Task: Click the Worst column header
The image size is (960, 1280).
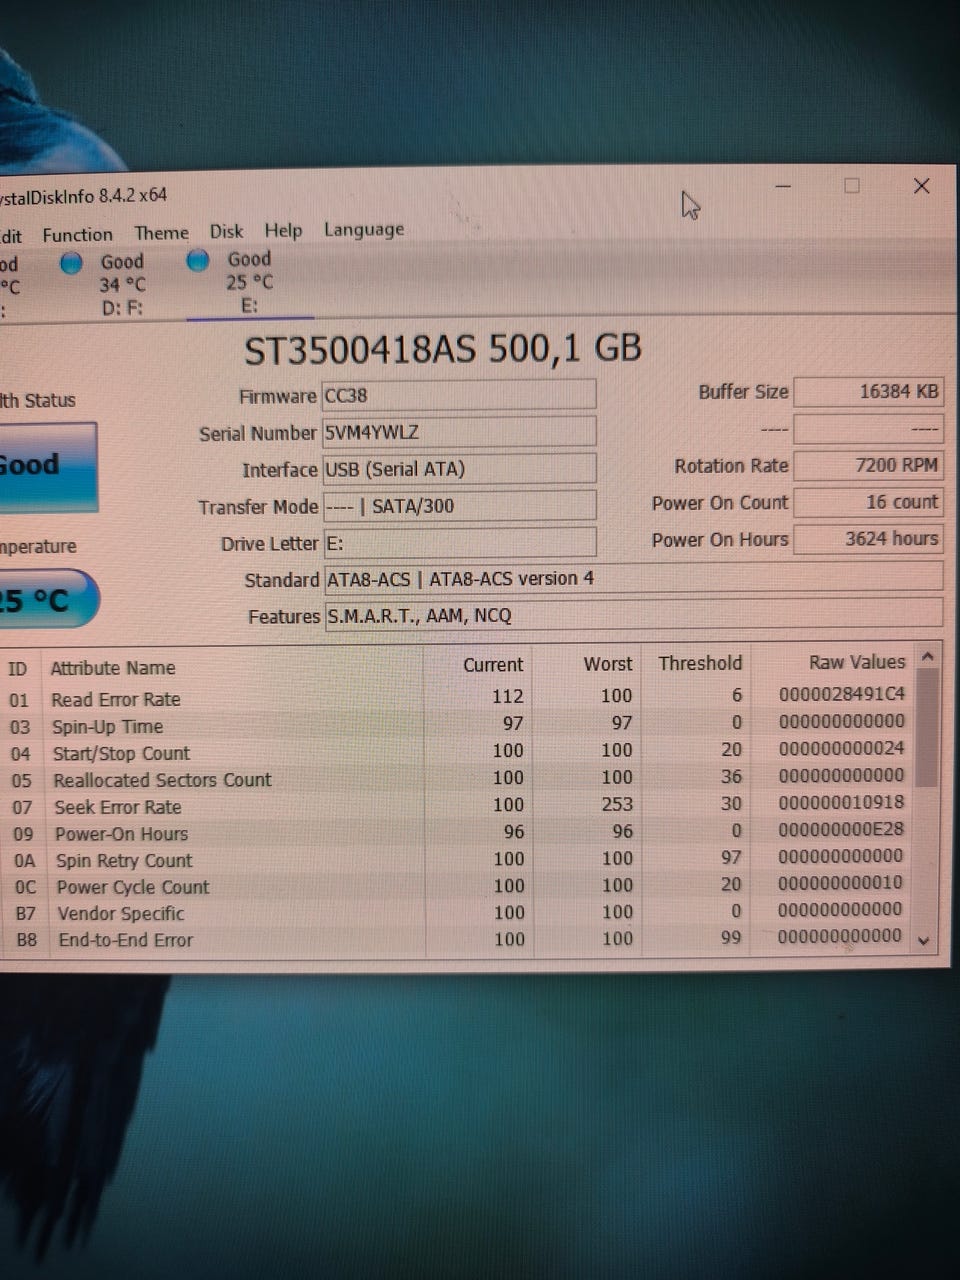Action: 607,664
